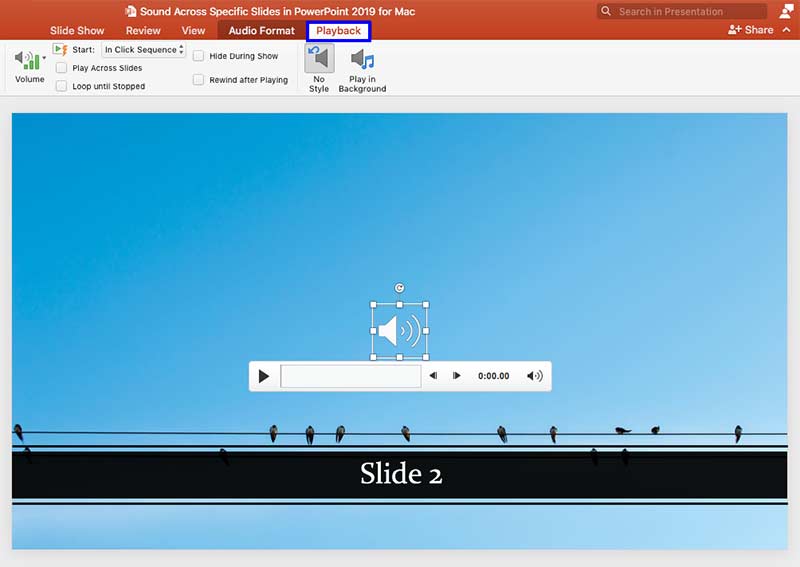Screen dimensions: 800x567
Task: Switch to the Audio Format tab
Action: point(262,31)
